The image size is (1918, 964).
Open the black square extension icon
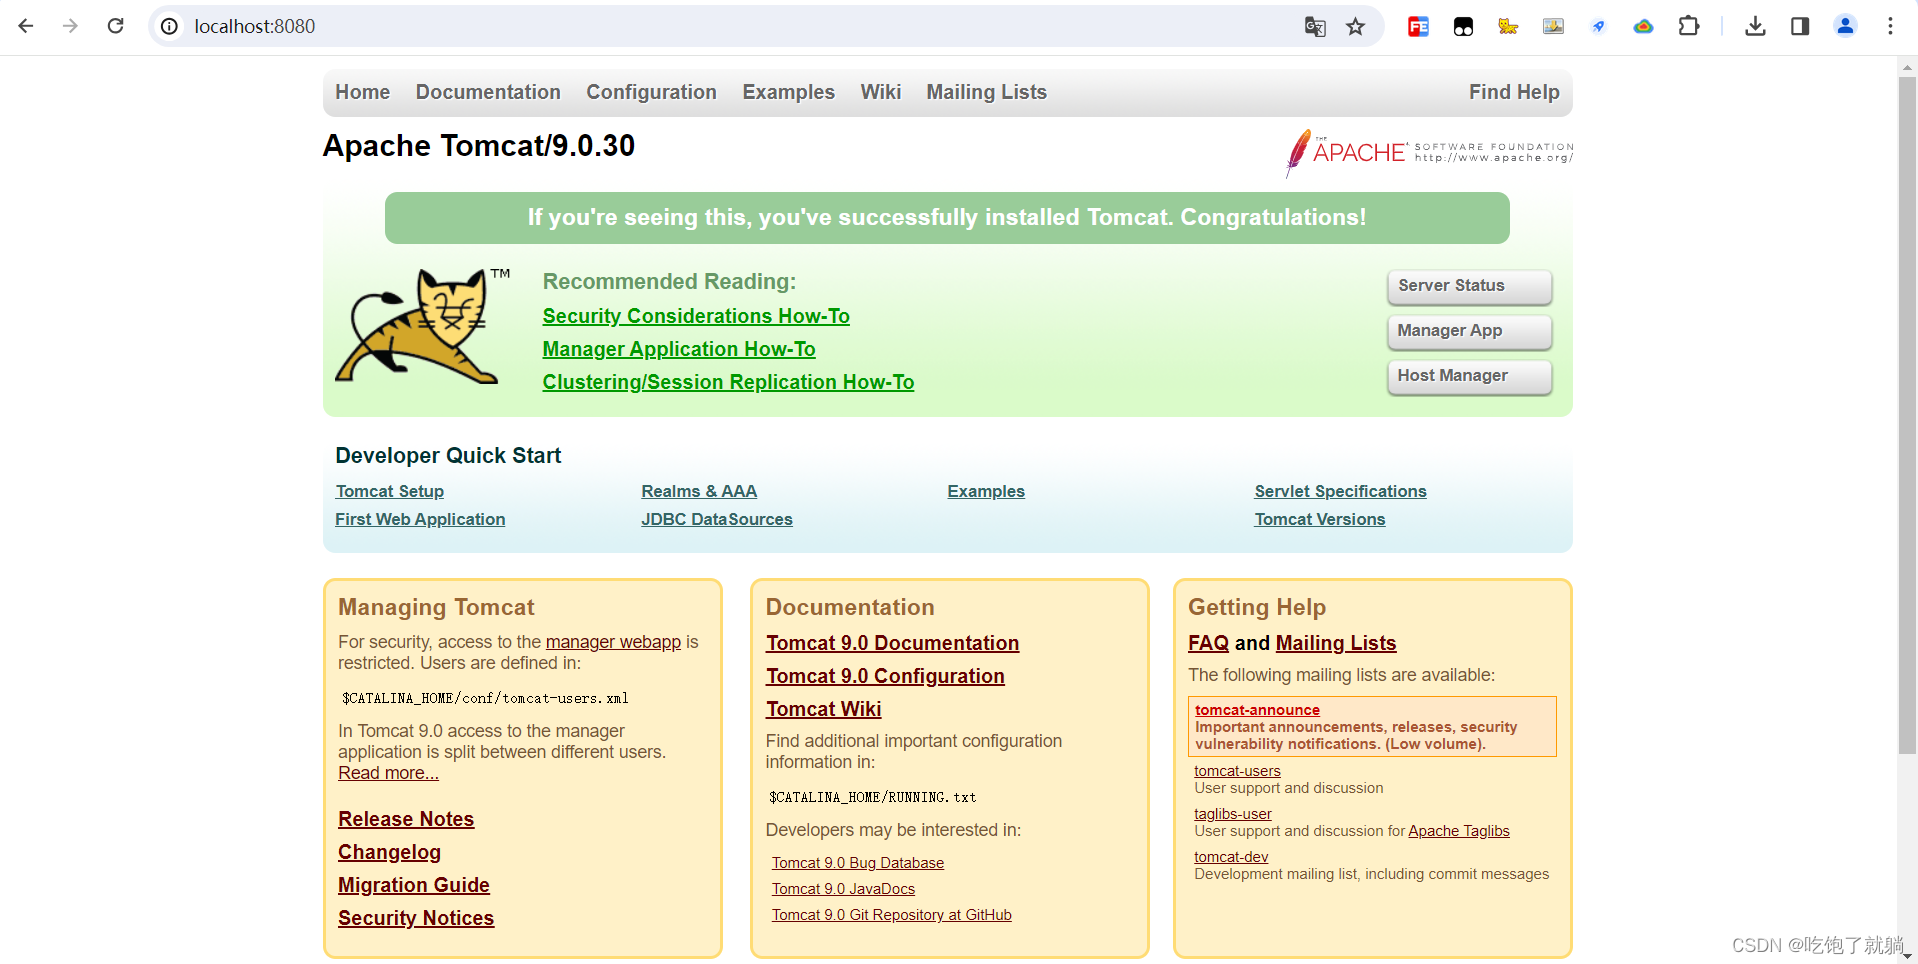pyautogui.click(x=1463, y=26)
